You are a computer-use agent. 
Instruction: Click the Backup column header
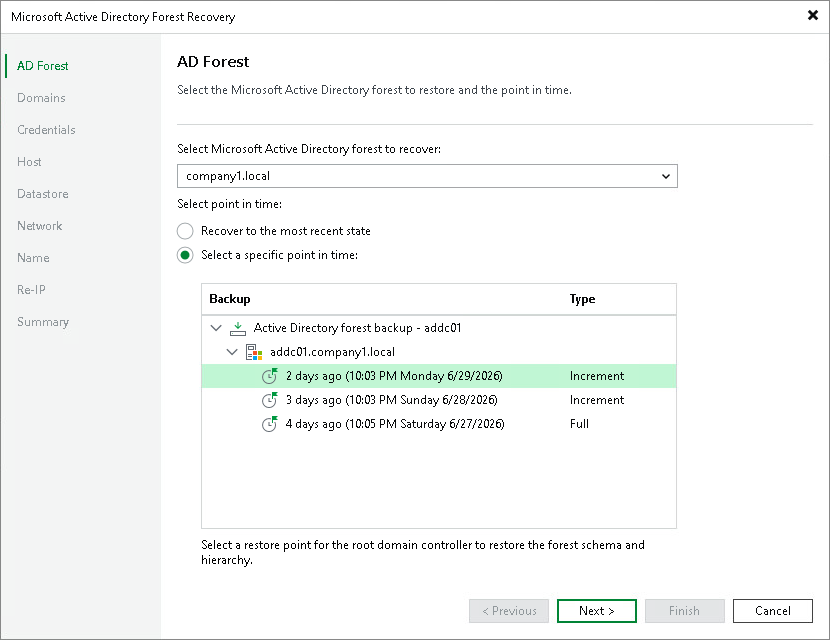click(230, 299)
